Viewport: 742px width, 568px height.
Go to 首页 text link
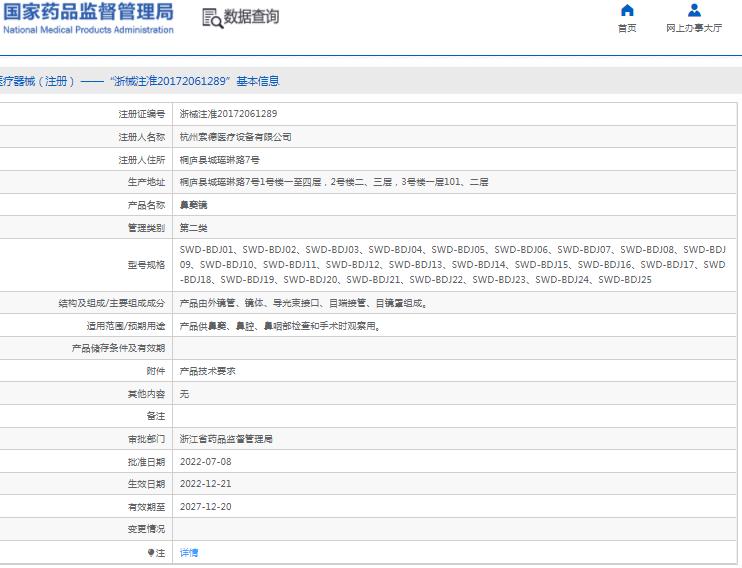[x=627, y=28]
